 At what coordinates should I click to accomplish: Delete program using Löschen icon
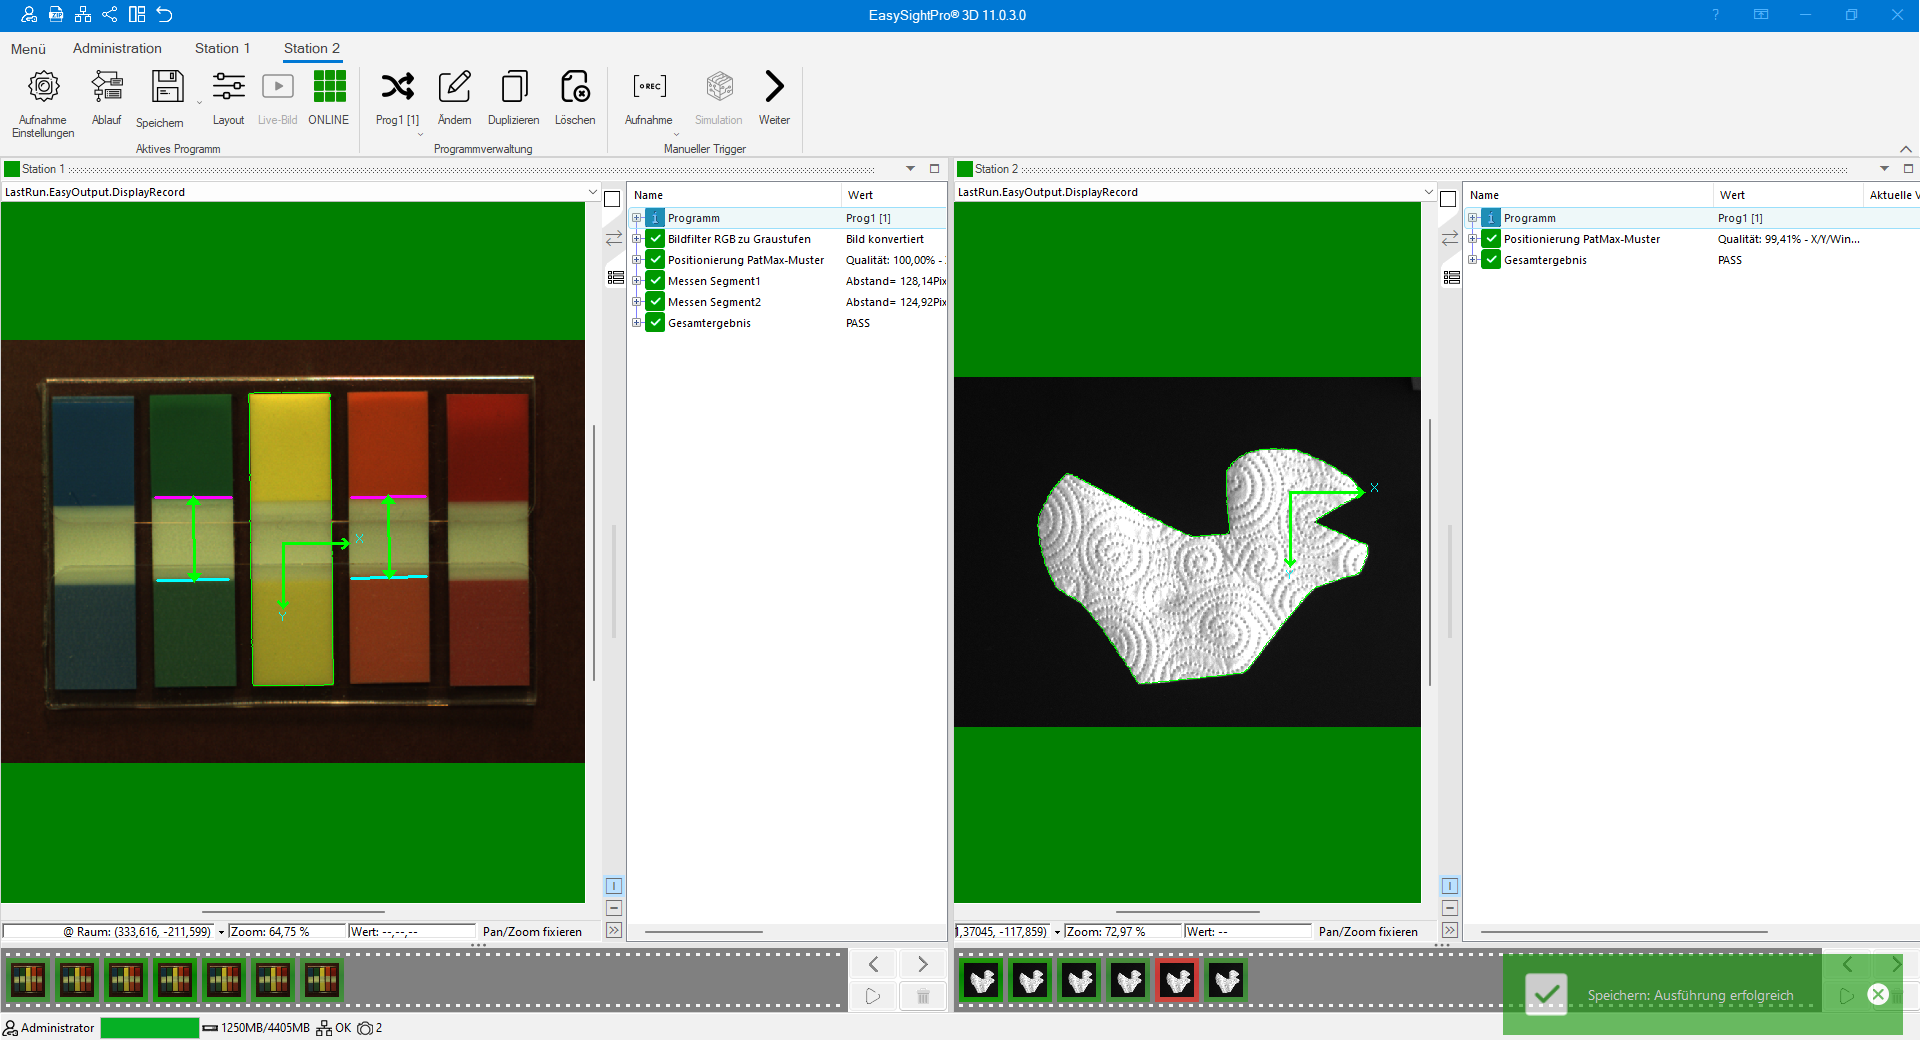coord(575,88)
